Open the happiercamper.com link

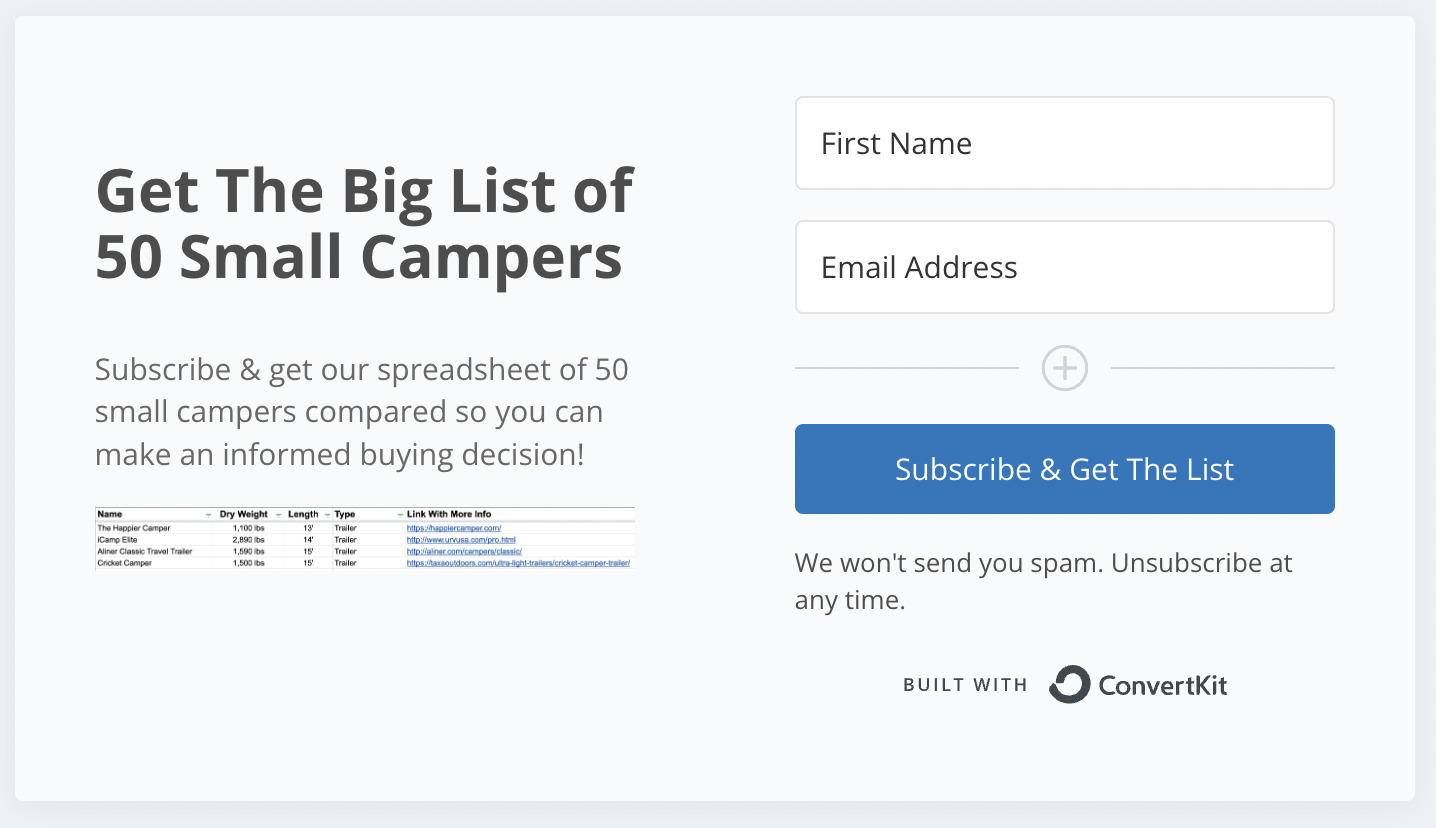coord(453,527)
